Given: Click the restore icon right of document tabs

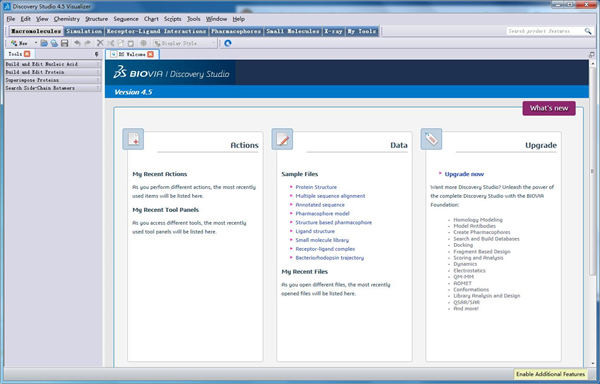Looking at the screenshot, I should [592, 54].
